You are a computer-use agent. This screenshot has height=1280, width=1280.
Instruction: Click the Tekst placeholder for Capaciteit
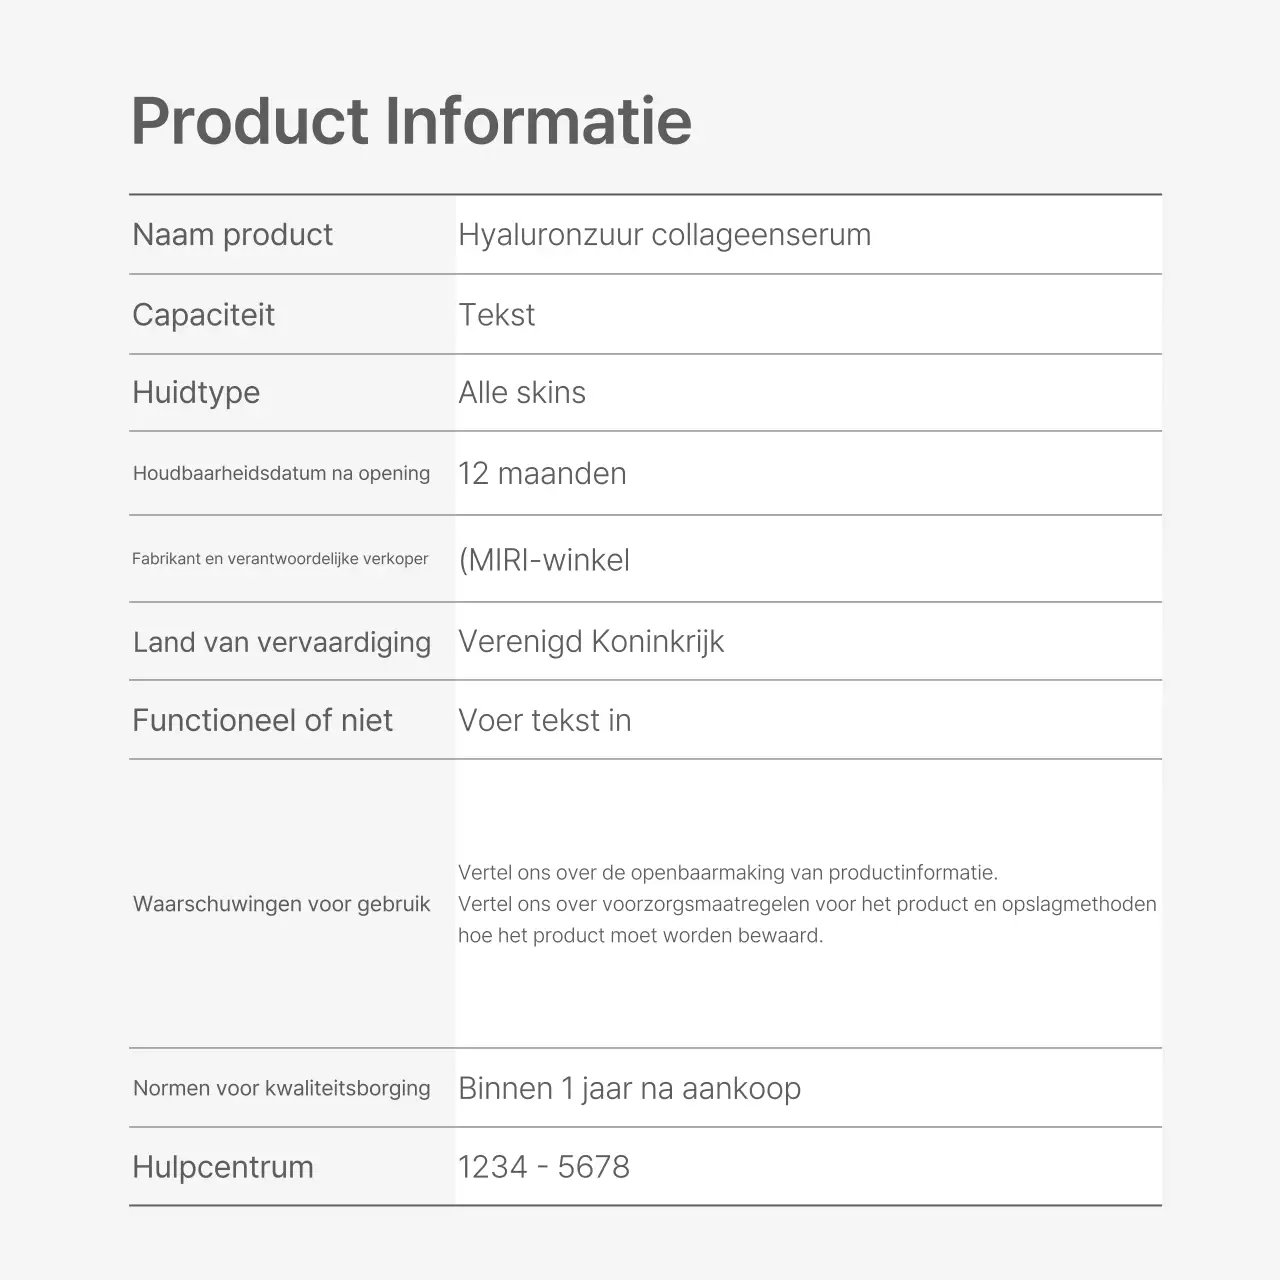pos(496,315)
